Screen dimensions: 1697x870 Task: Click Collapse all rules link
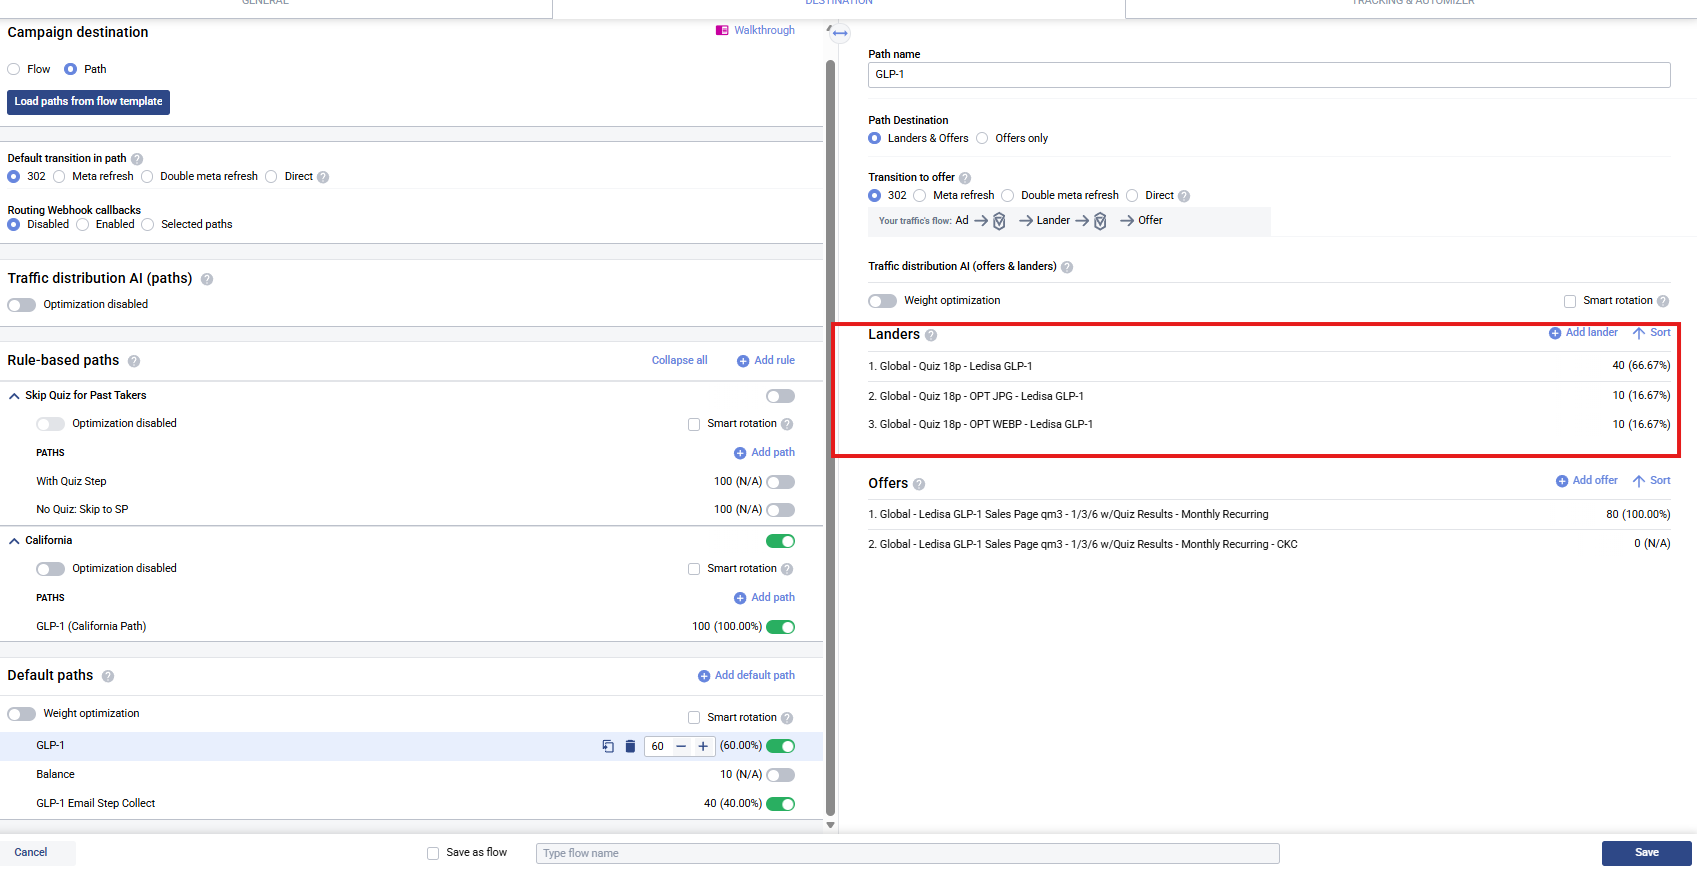[679, 360]
